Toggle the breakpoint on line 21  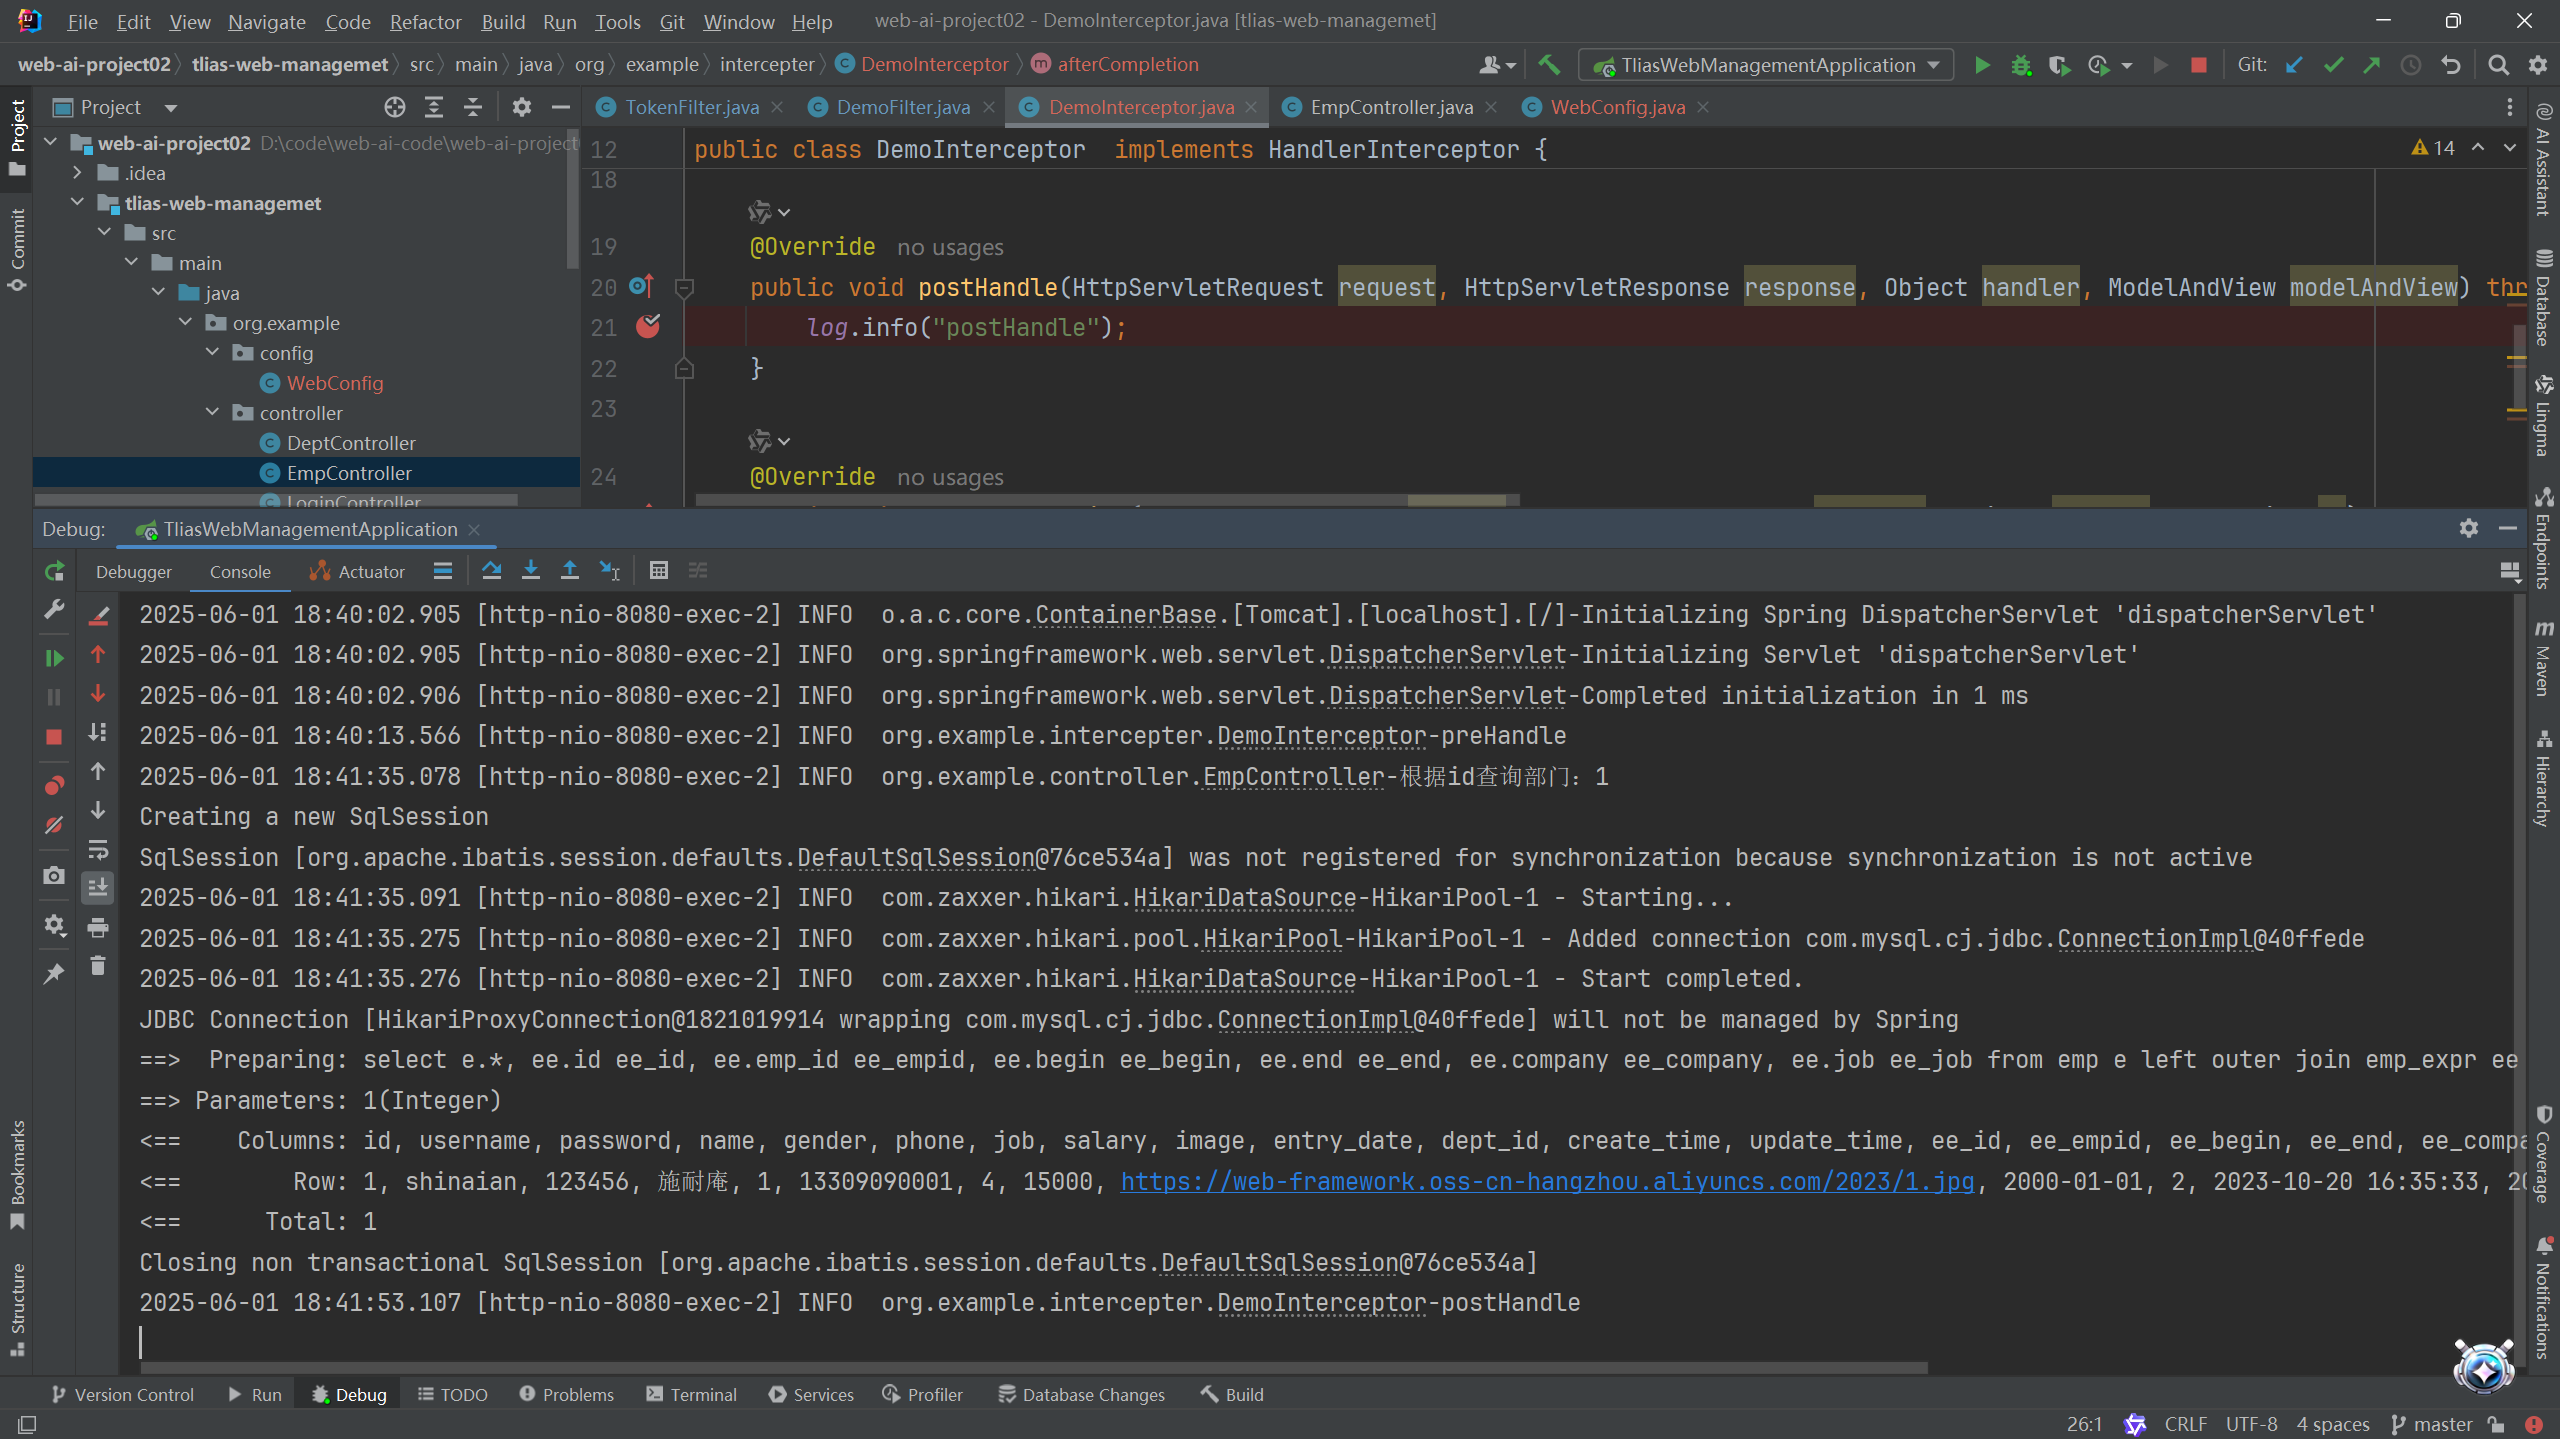(648, 327)
